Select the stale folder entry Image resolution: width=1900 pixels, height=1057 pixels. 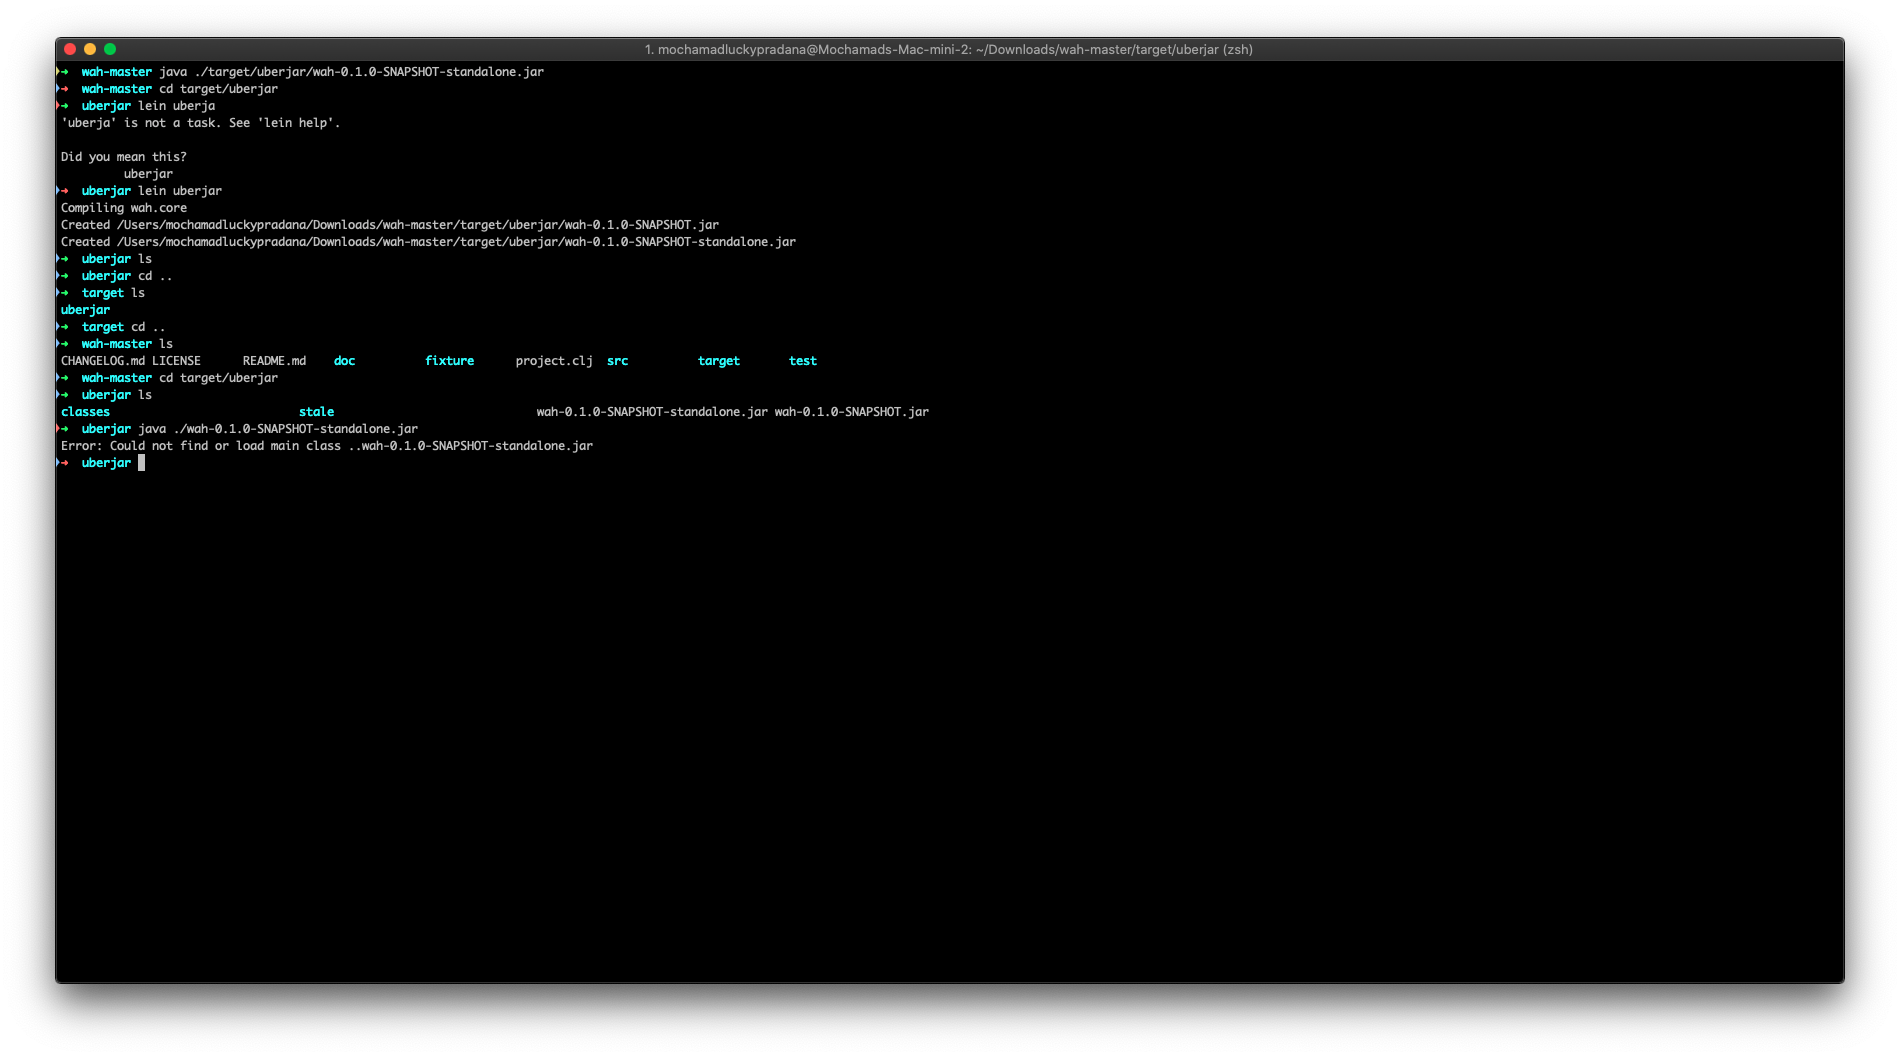317,411
